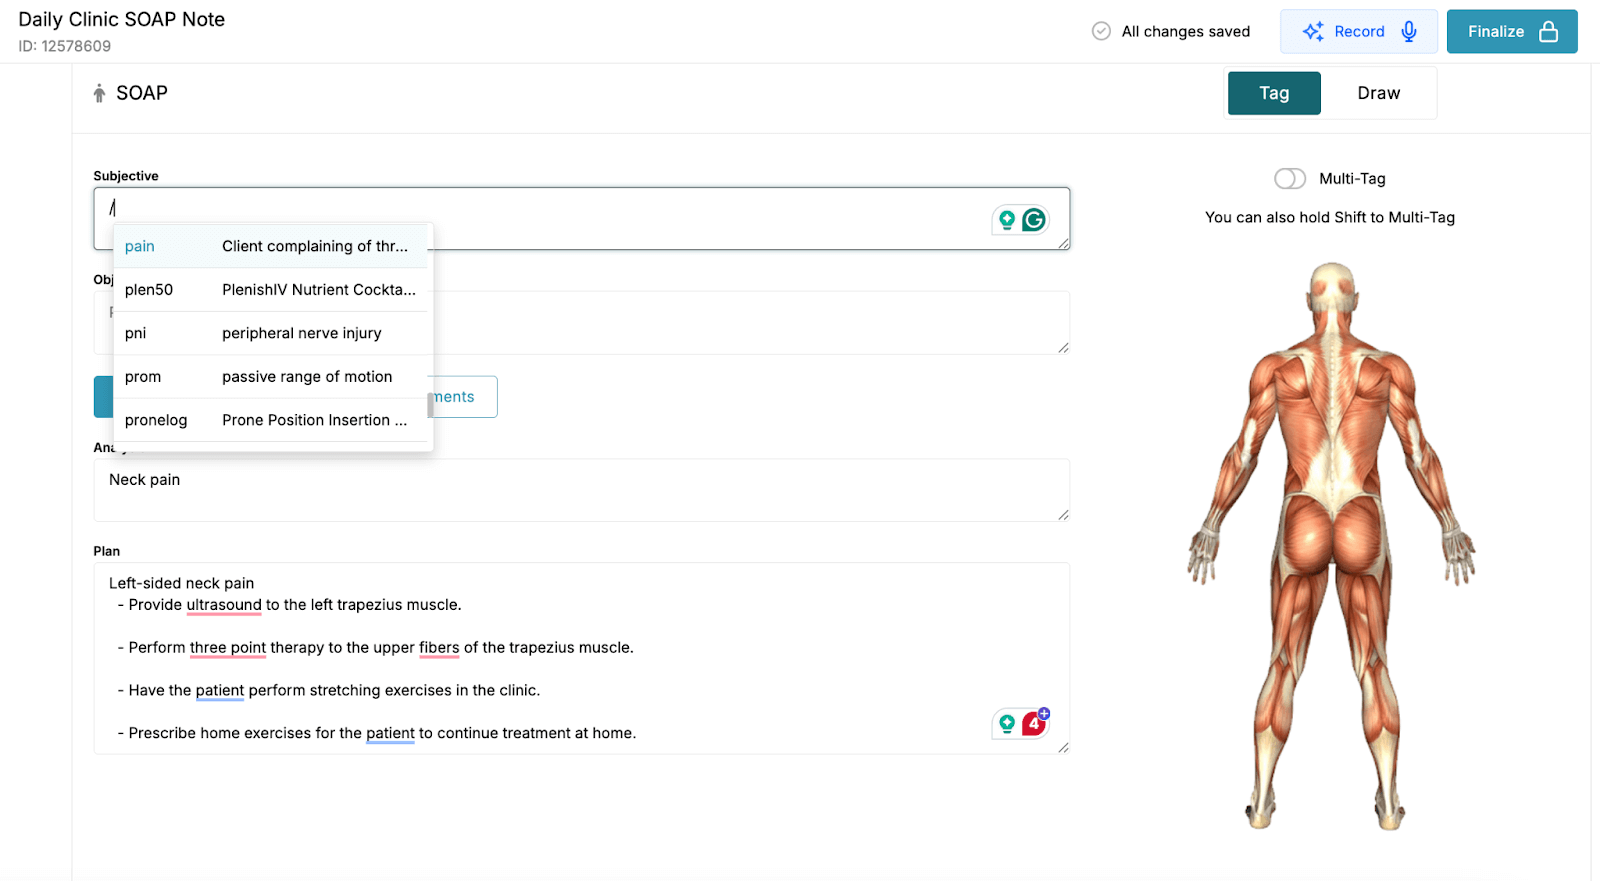Click the sparkle AI icon in Record

click(x=1313, y=32)
